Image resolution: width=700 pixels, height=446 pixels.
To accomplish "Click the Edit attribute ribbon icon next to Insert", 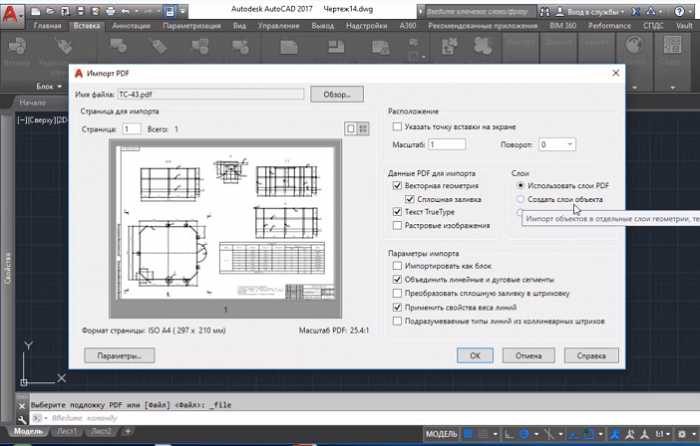I will tap(65, 46).
